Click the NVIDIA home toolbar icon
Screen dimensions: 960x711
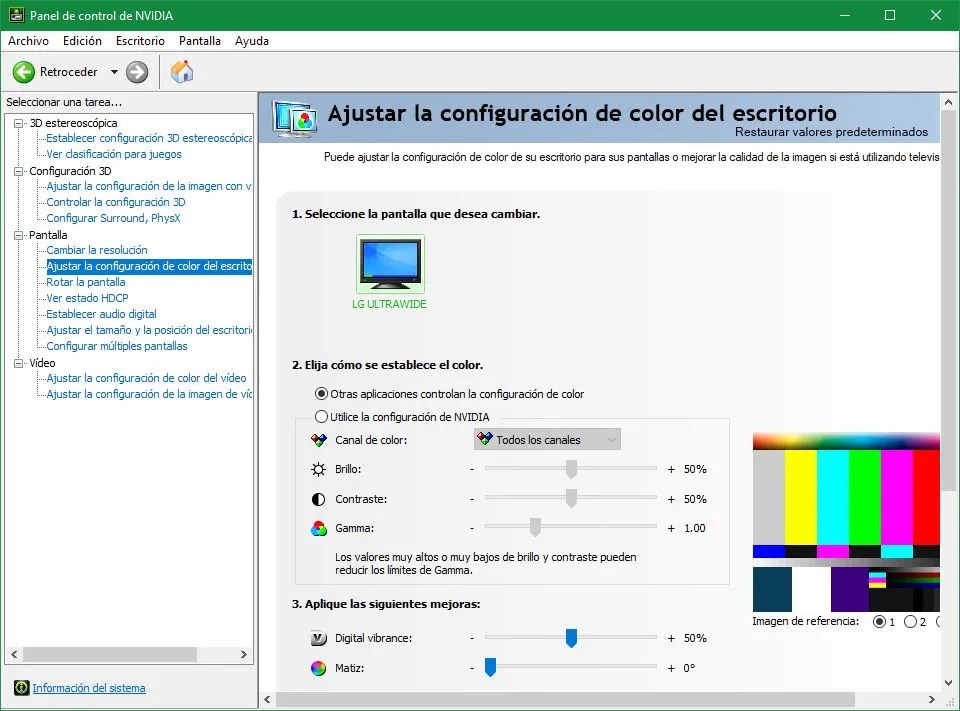pyautogui.click(x=182, y=71)
